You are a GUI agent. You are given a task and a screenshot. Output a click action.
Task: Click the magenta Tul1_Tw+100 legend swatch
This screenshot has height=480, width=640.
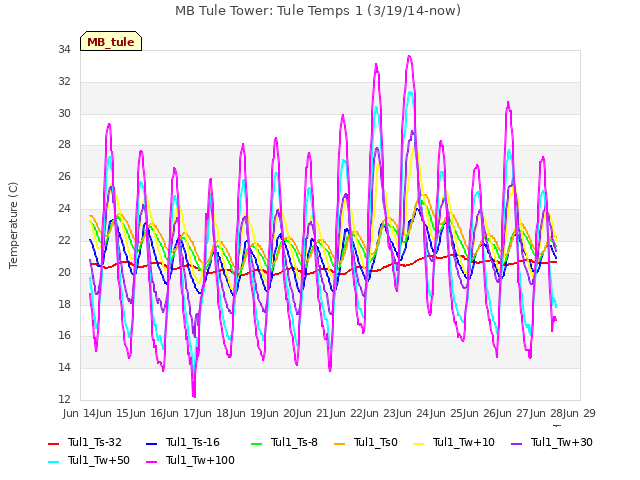pyautogui.click(x=151, y=462)
